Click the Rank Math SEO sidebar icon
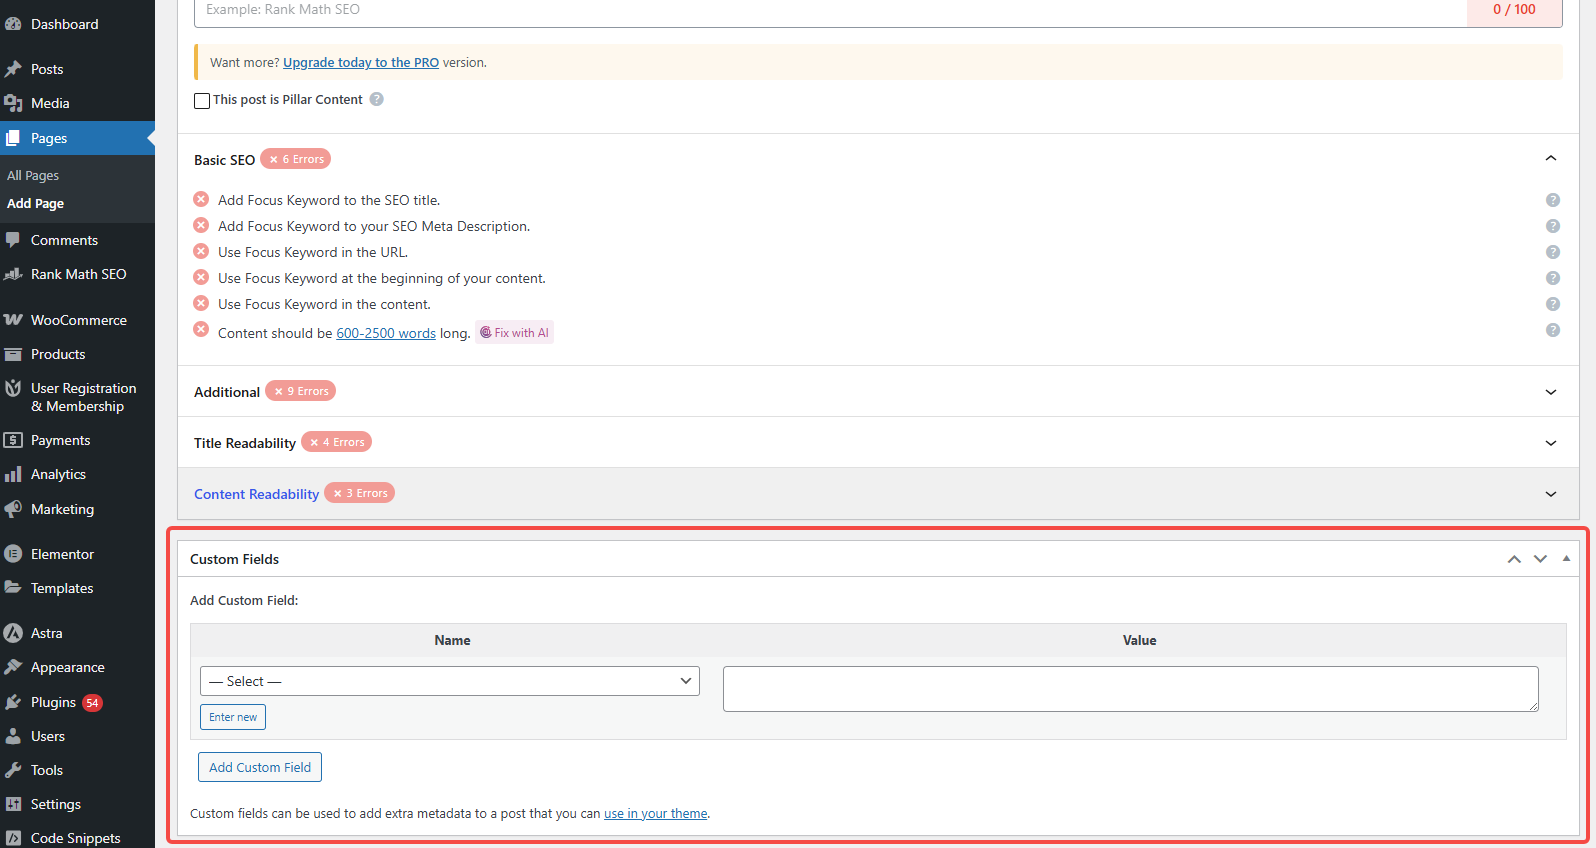The width and height of the screenshot is (1596, 848). 13,274
